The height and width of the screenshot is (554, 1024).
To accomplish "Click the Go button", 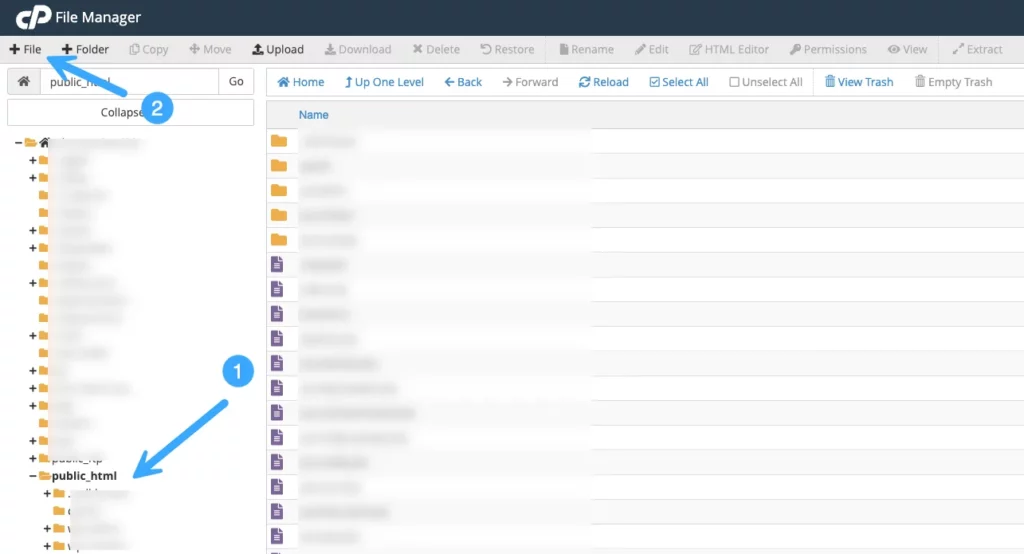I will 236,82.
